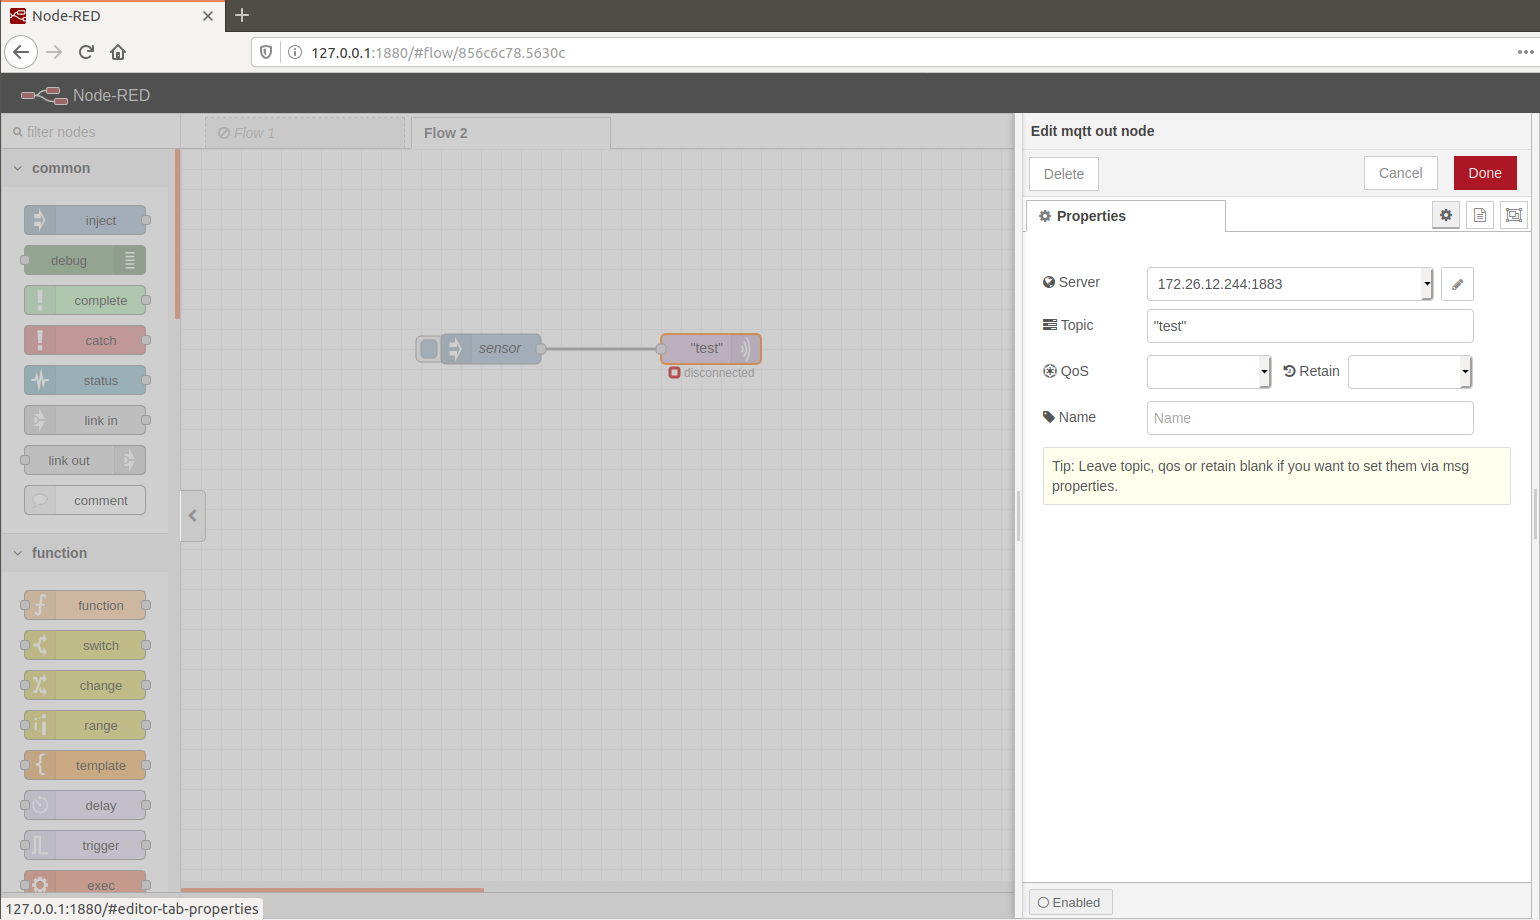Click Done to save the node
The width and height of the screenshot is (1540, 920).
pyautogui.click(x=1485, y=173)
